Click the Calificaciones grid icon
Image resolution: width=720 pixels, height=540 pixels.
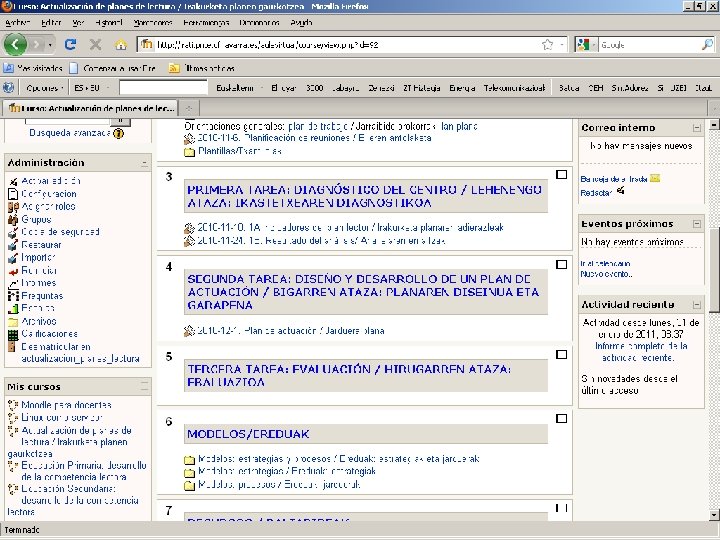point(13,334)
